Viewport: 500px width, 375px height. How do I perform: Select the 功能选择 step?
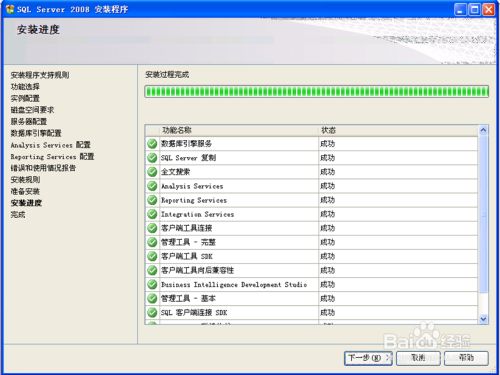[x=25, y=87]
